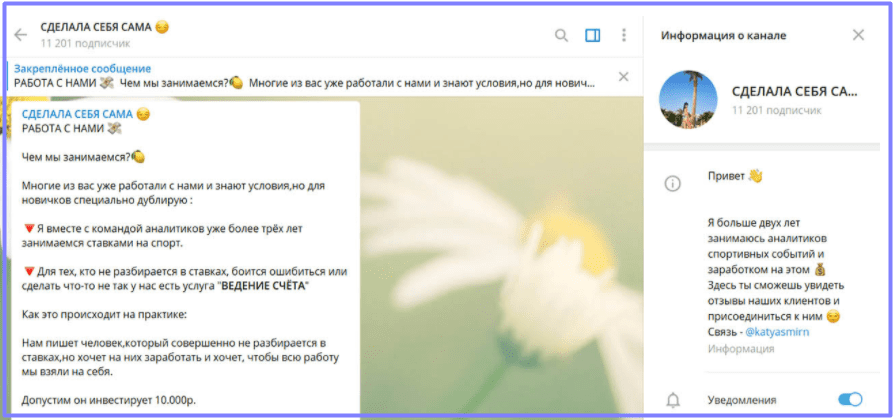Open the three-dot more options menu
The height and width of the screenshot is (420, 893).
pyautogui.click(x=624, y=35)
